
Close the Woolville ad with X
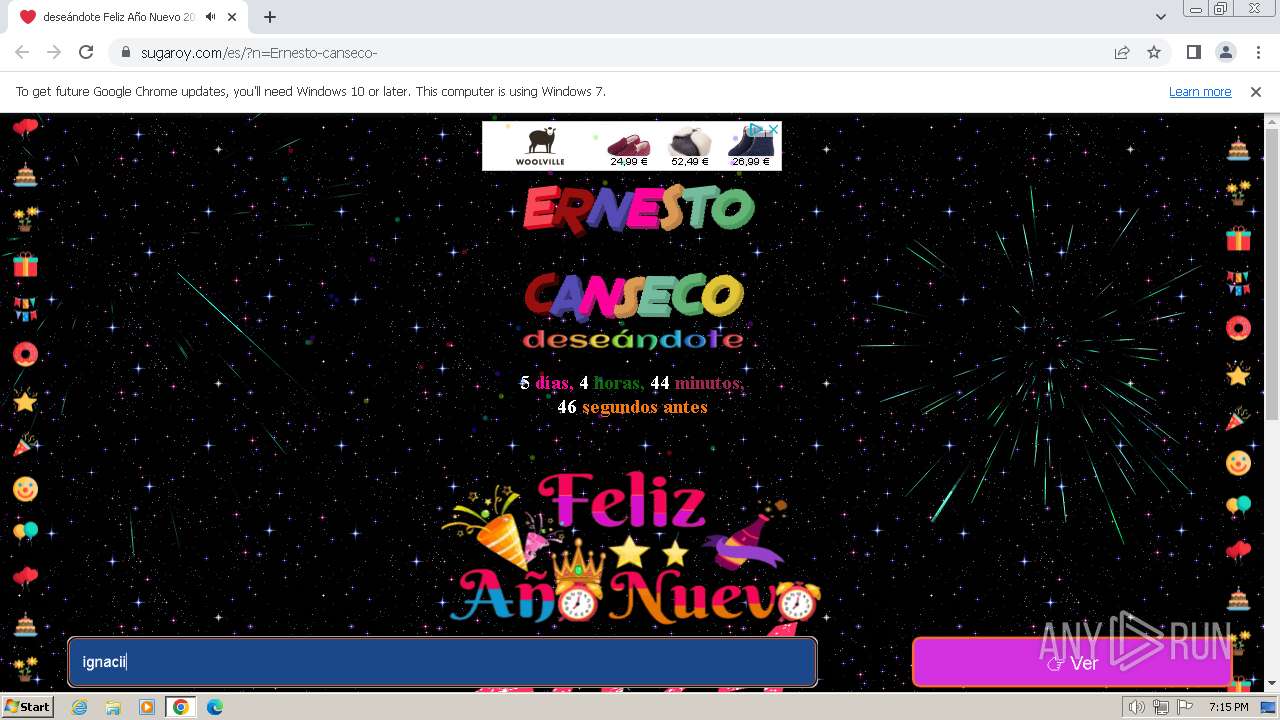click(774, 129)
